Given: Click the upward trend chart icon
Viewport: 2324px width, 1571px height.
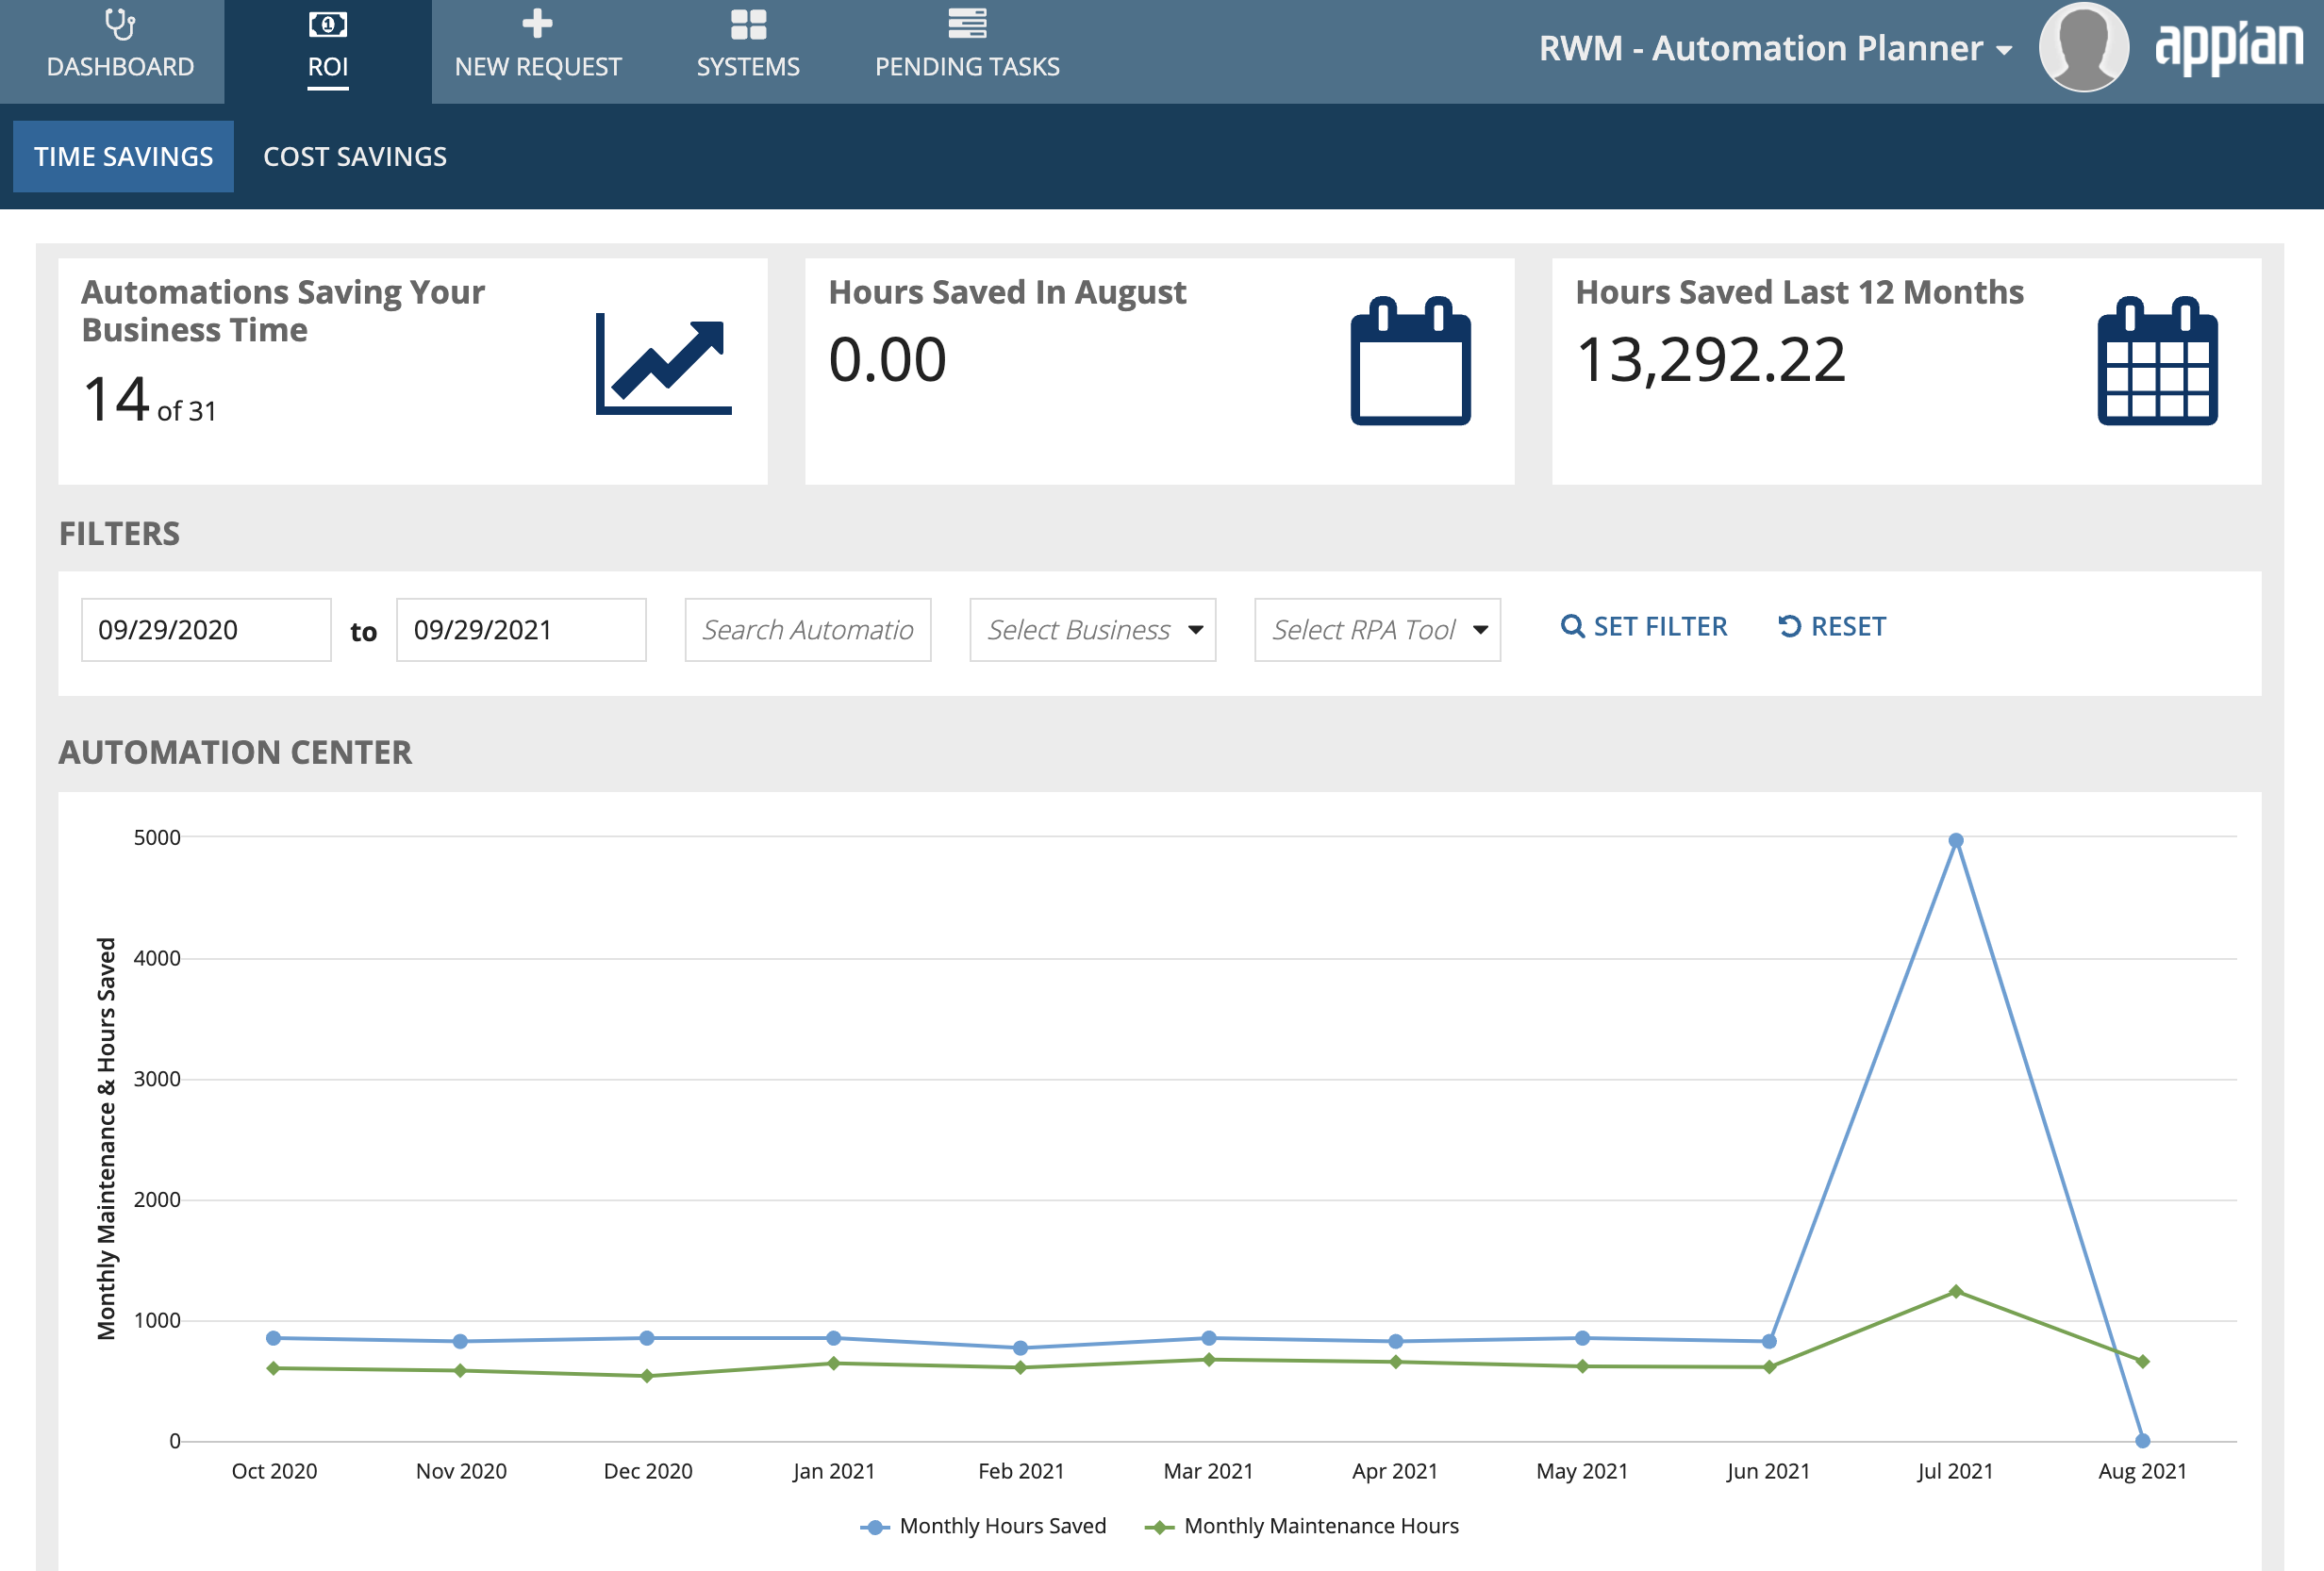Looking at the screenshot, I should tap(664, 364).
